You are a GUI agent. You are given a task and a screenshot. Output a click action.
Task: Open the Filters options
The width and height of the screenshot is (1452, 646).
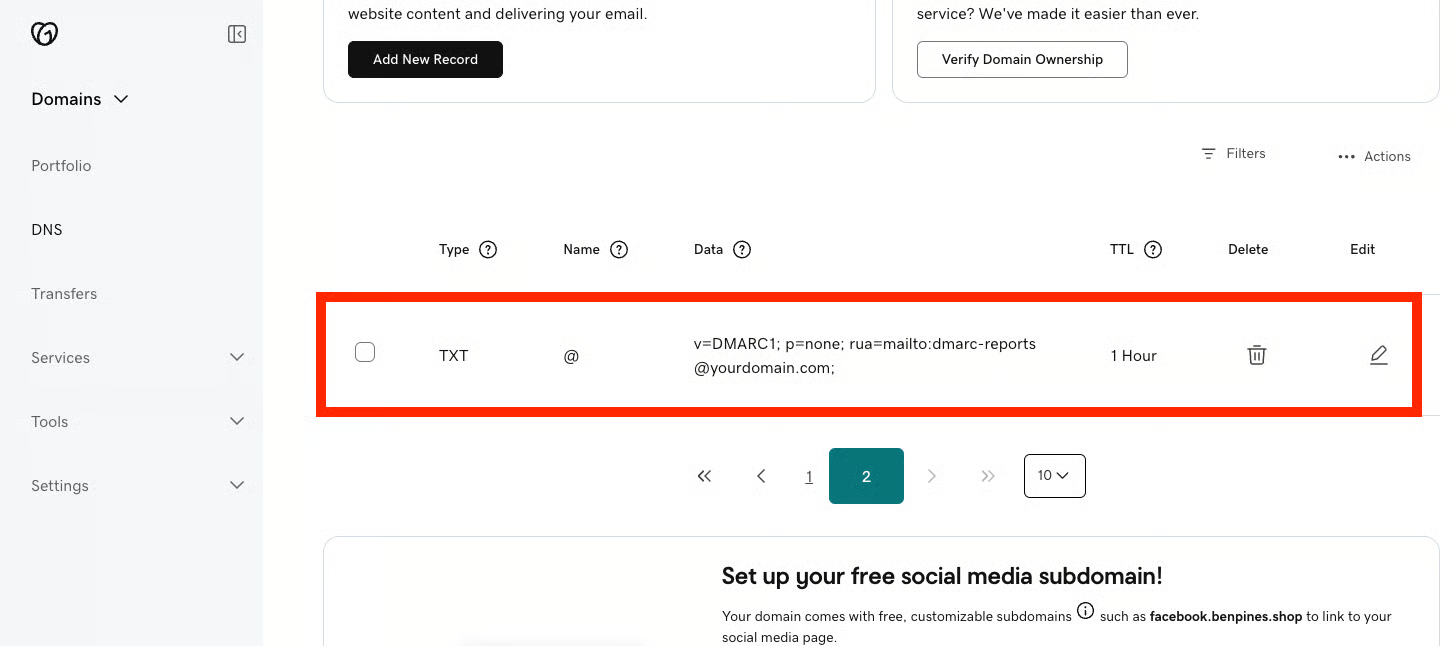coord(1233,153)
